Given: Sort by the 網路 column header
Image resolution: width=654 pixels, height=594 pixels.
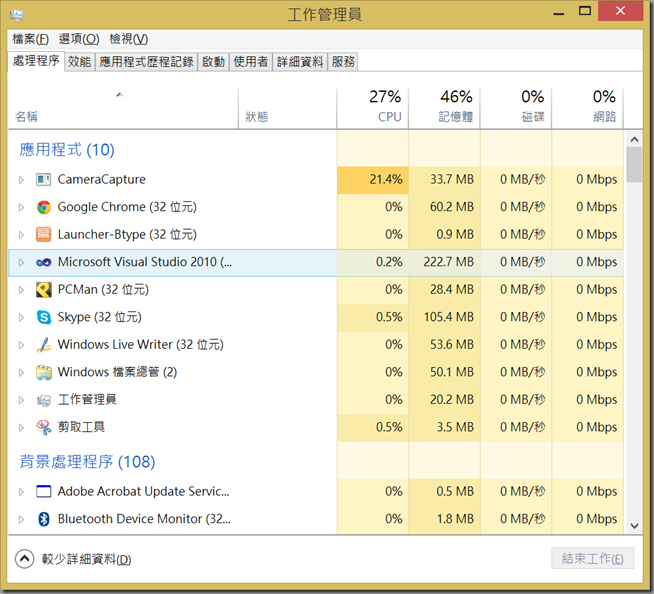Looking at the screenshot, I should (x=588, y=108).
